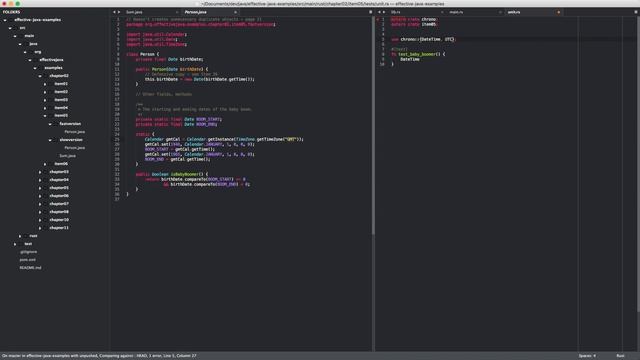Click right pane previous-tab arrow
The width and height of the screenshot is (640, 360).
[379, 12]
